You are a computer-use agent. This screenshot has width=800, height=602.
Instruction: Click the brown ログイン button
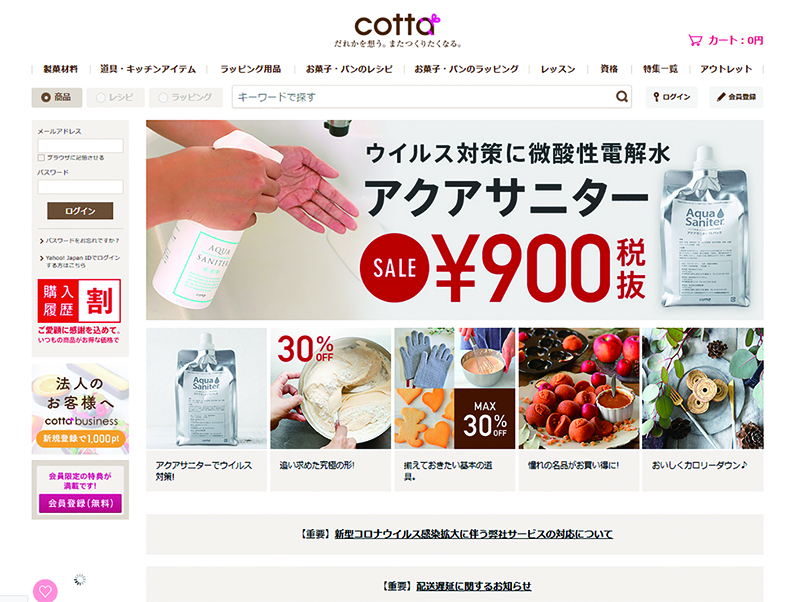coord(80,211)
